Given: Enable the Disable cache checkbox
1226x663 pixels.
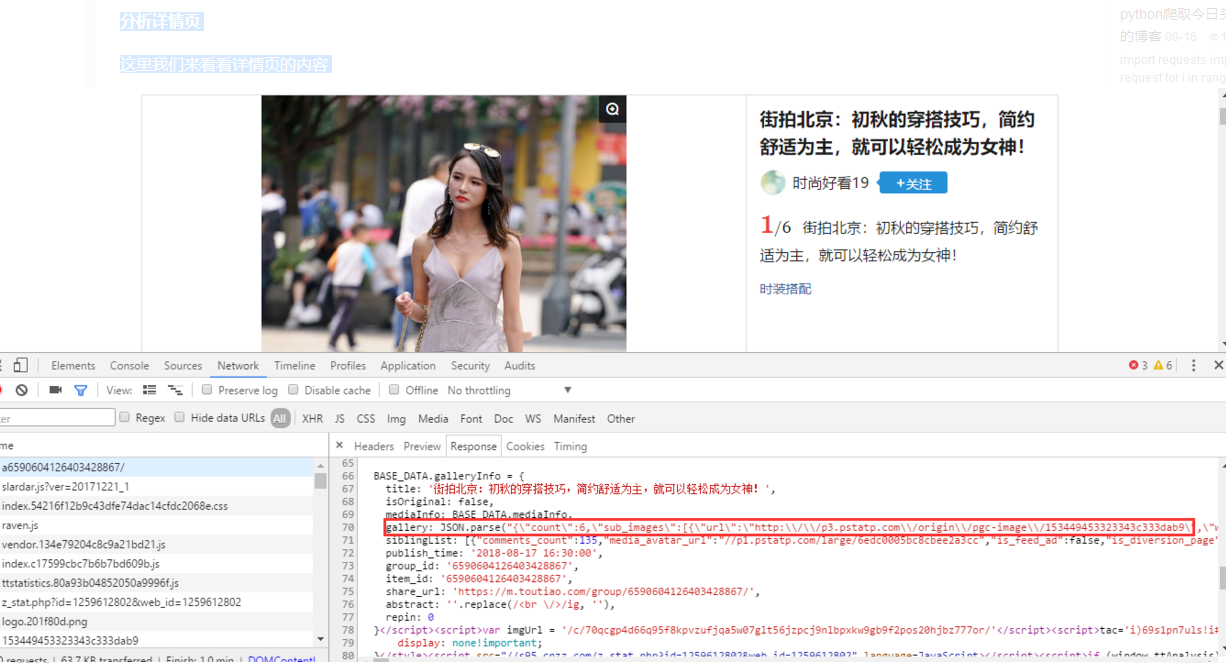Looking at the screenshot, I should tap(294, 390).
